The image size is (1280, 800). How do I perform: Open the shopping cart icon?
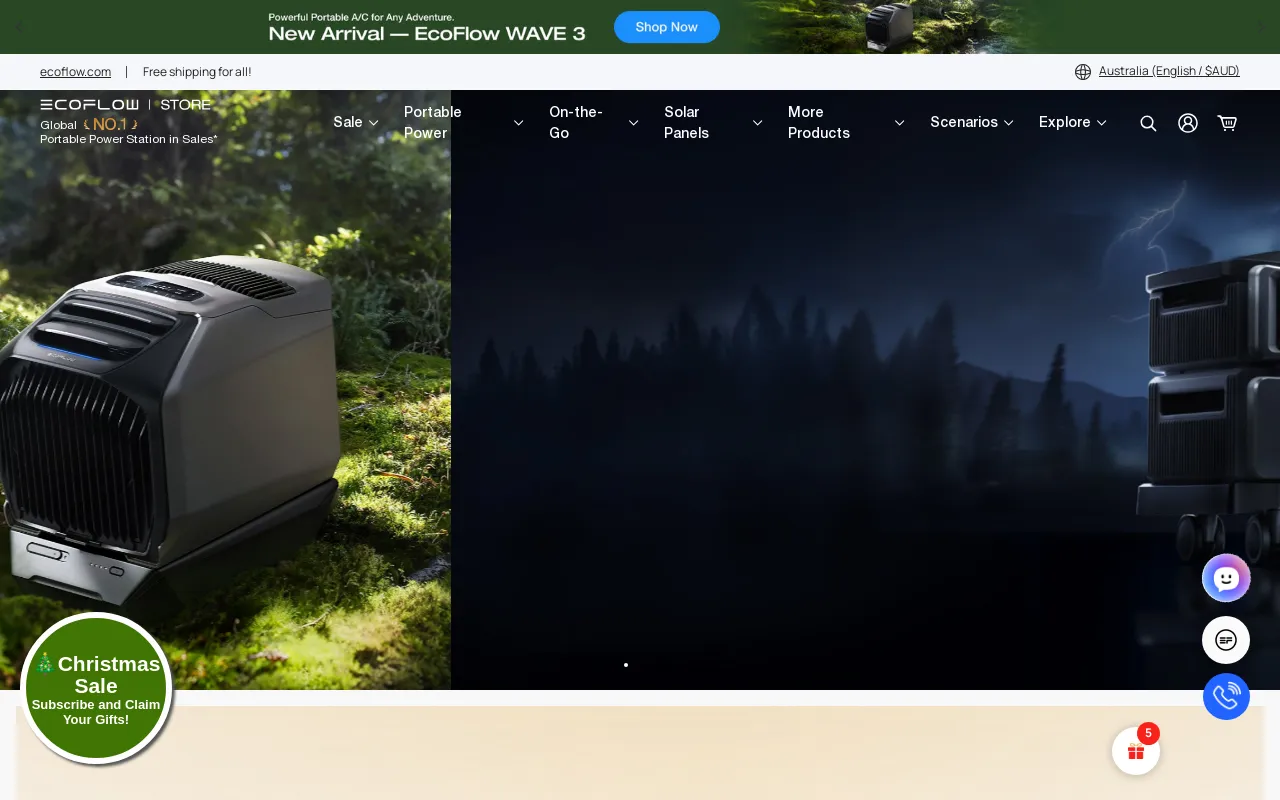point(1227,123)
